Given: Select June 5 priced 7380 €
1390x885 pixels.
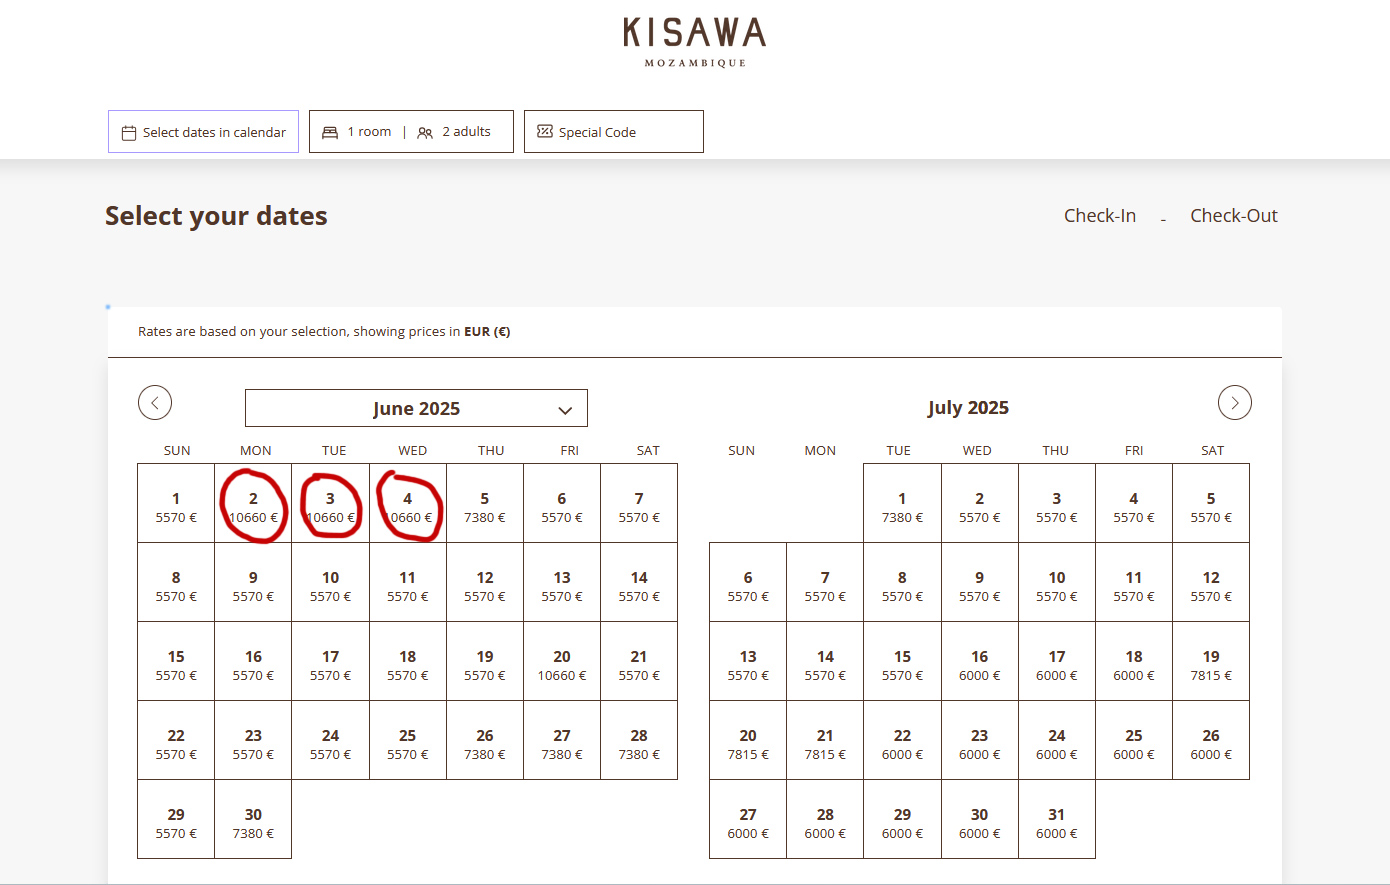Looking at the screenshot, I should [485, 506].
